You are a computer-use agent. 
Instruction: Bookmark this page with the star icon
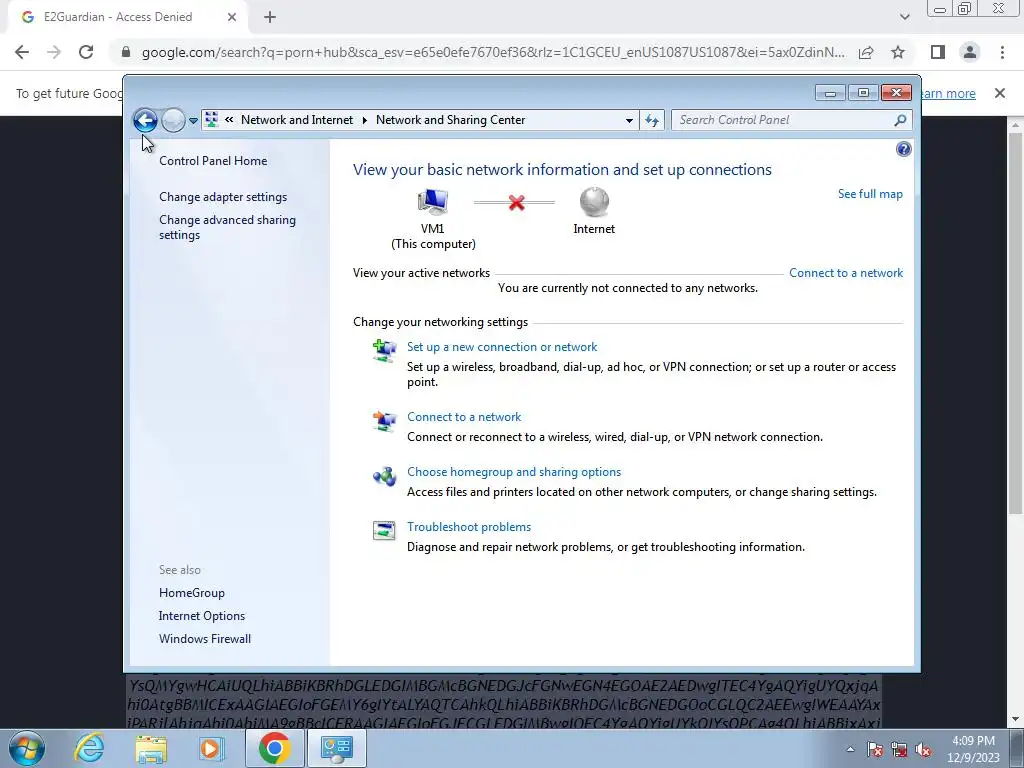click(x=898, y=52)
